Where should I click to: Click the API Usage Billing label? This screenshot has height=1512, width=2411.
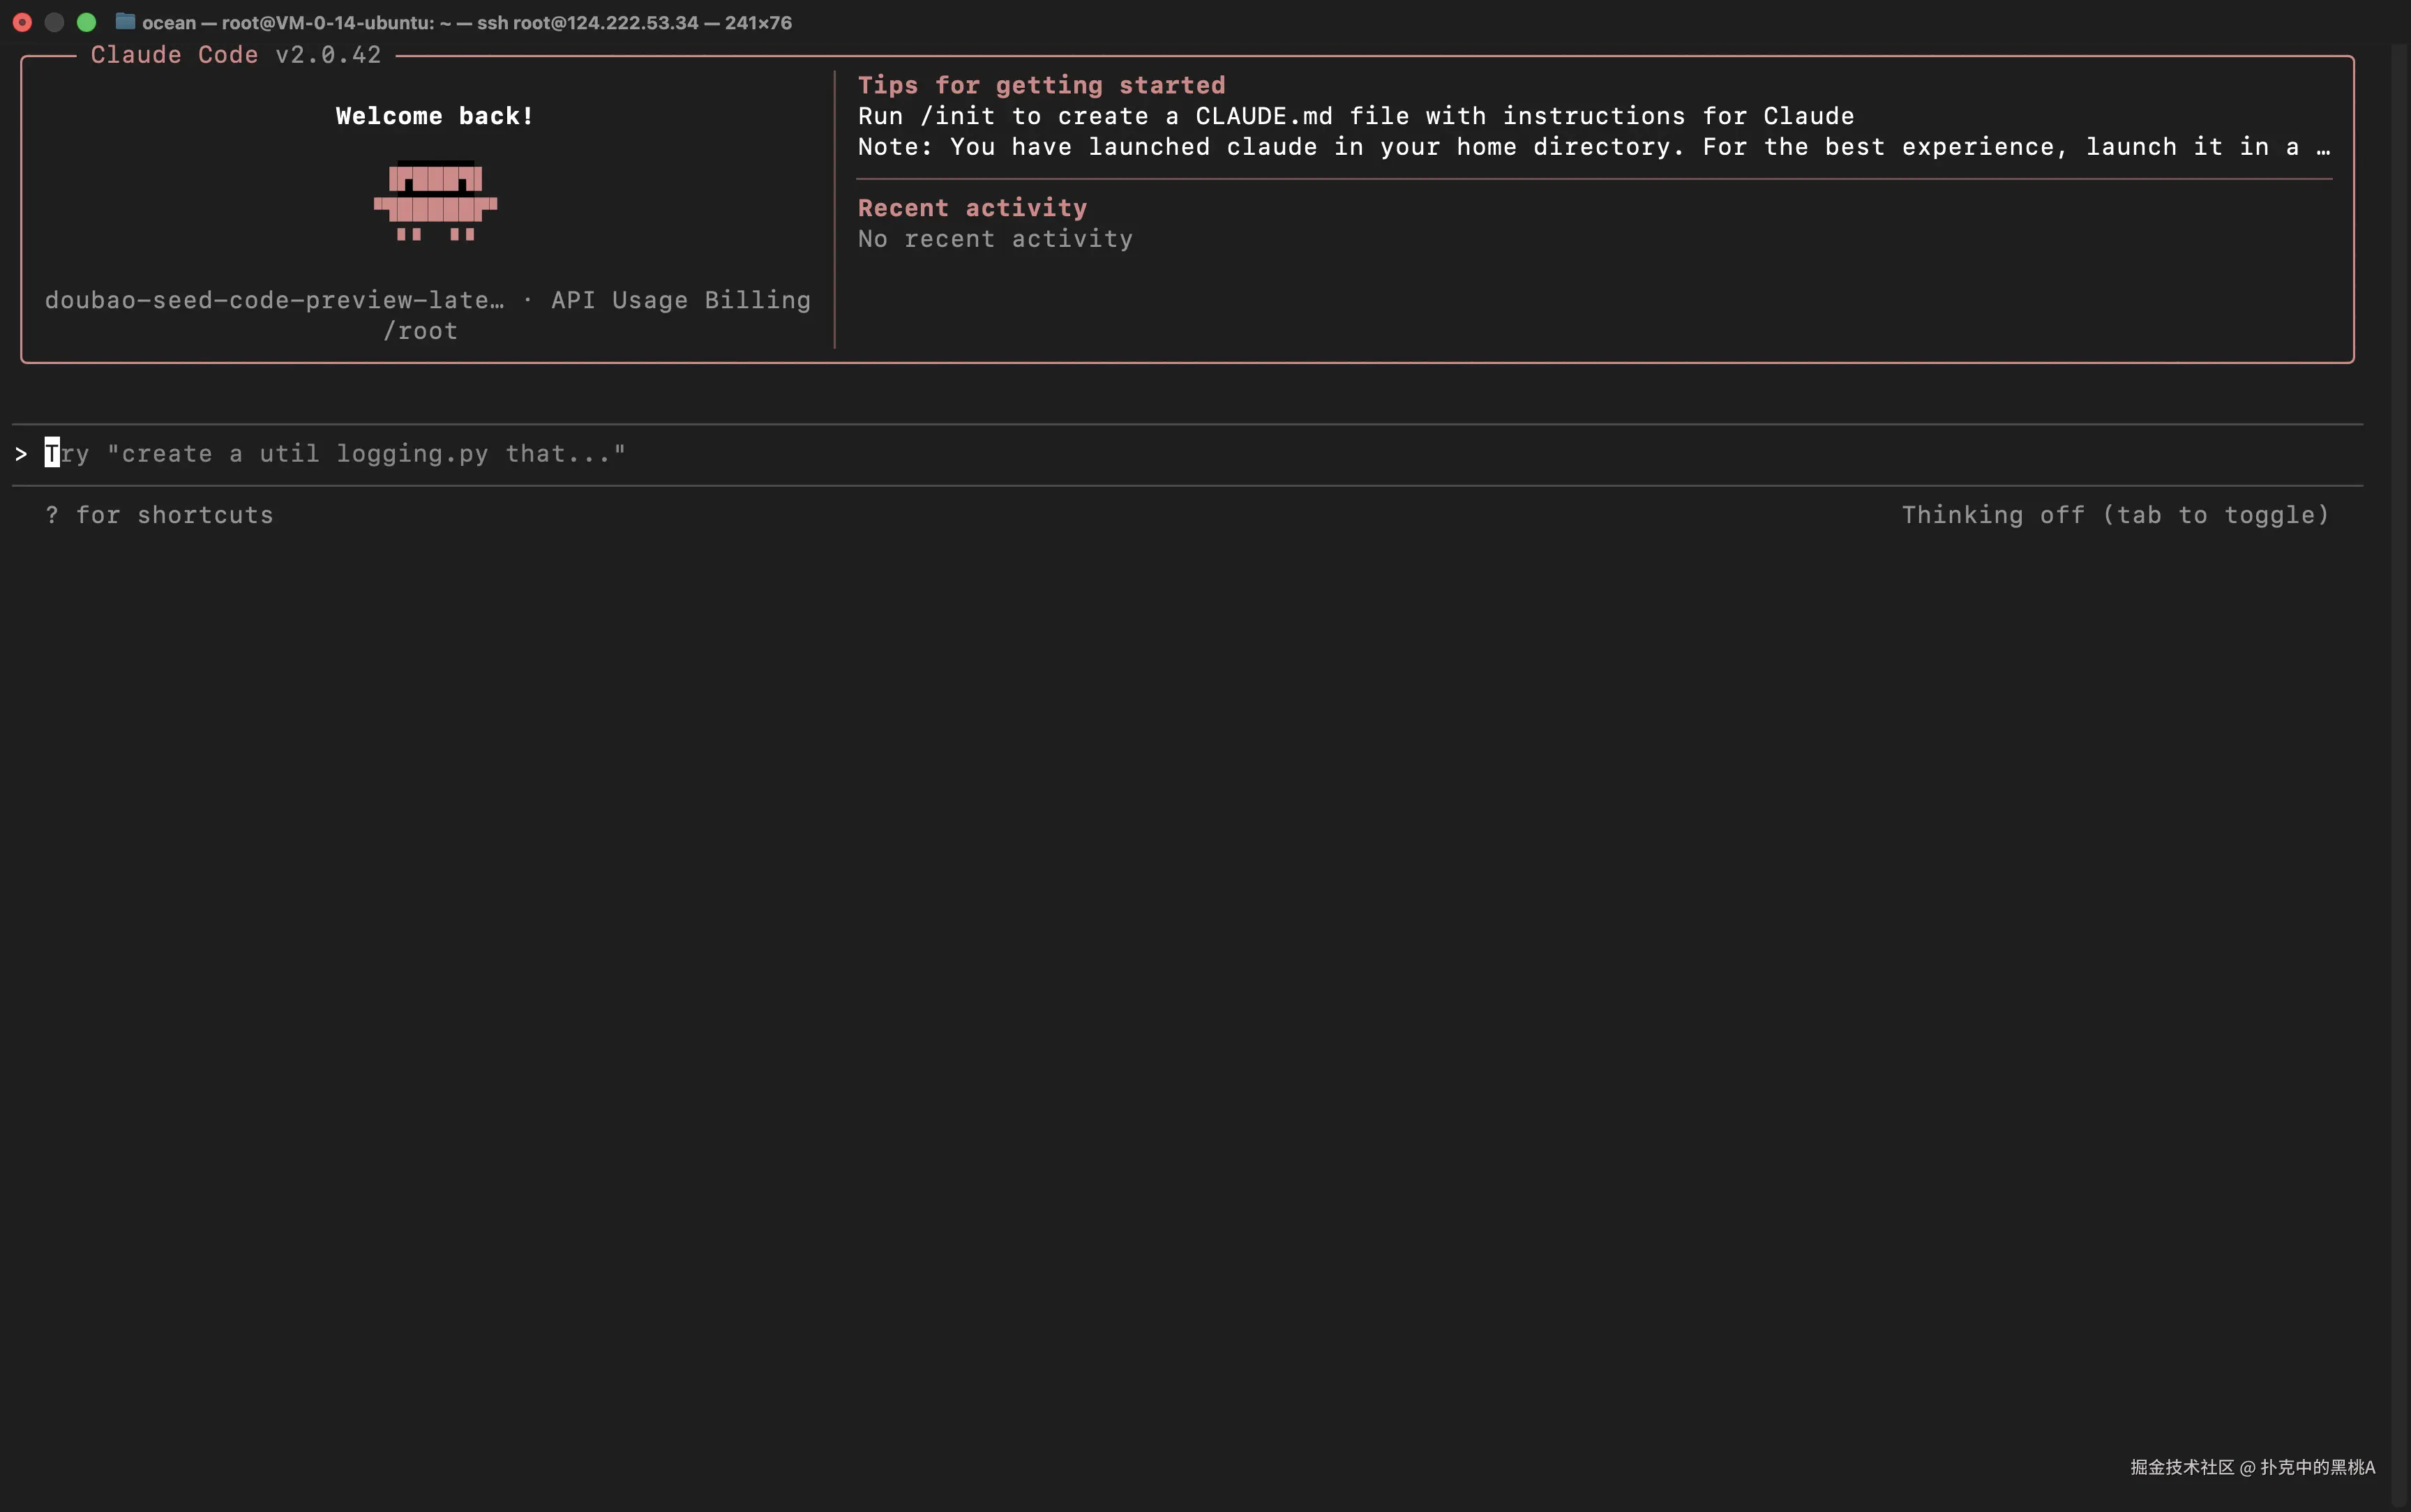point(680,300)
